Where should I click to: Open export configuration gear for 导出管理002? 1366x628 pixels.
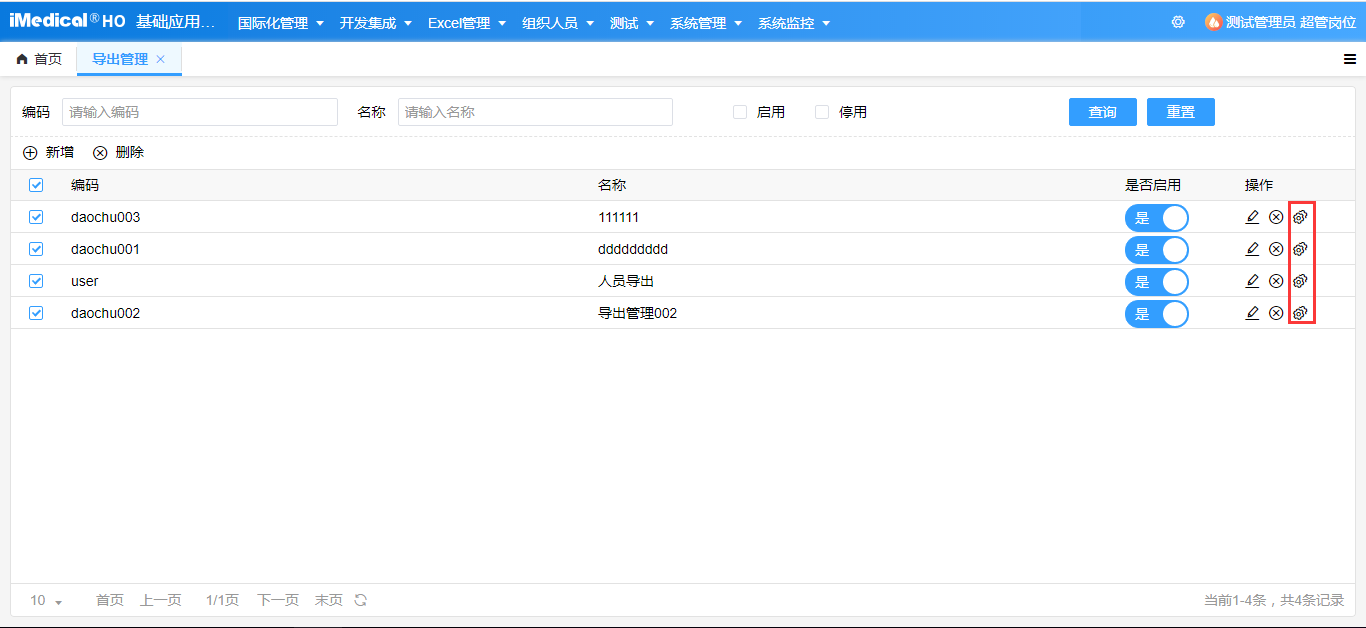pos(1300,313)
